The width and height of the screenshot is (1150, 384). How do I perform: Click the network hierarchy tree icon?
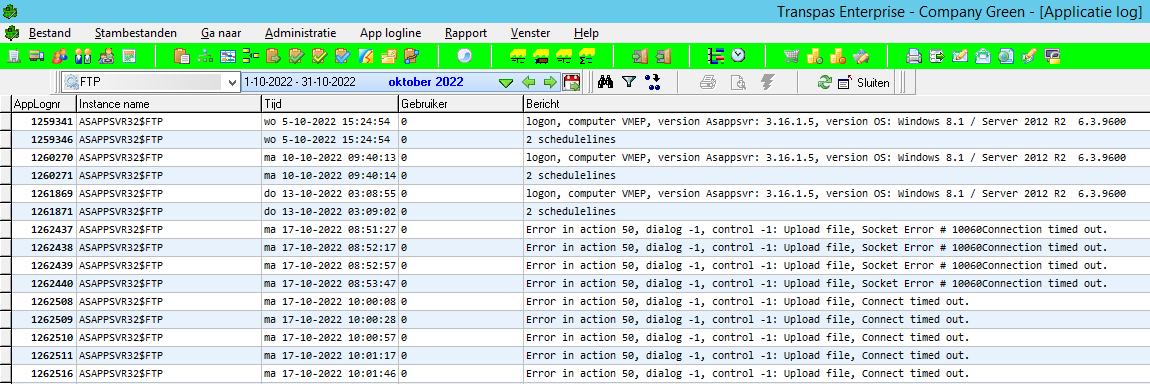[x=205, y=56]
